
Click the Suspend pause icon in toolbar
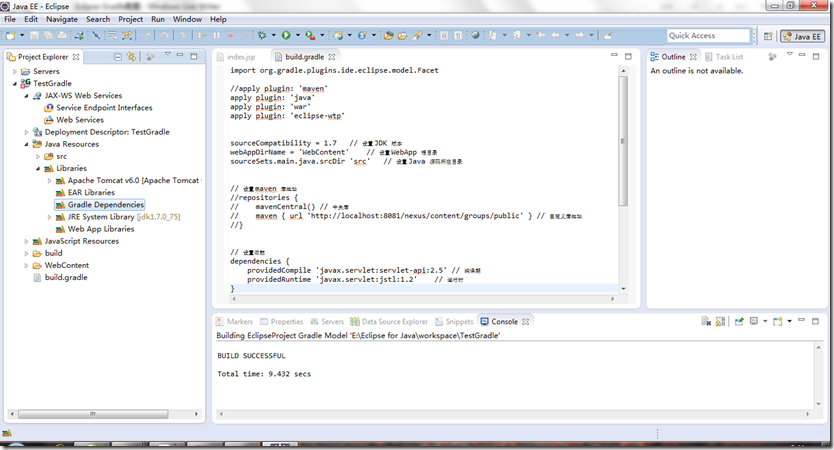click(x=216, y=36)
